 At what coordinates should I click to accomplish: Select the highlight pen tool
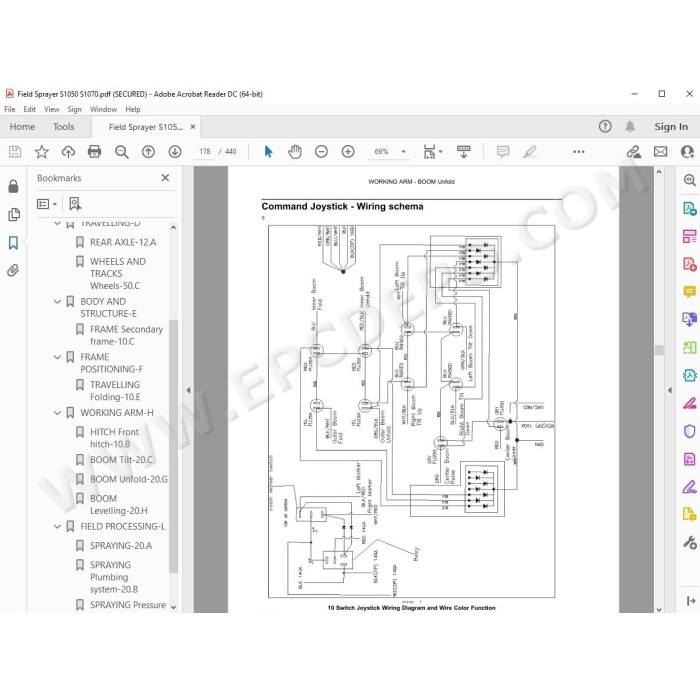[x=530, y=152]
